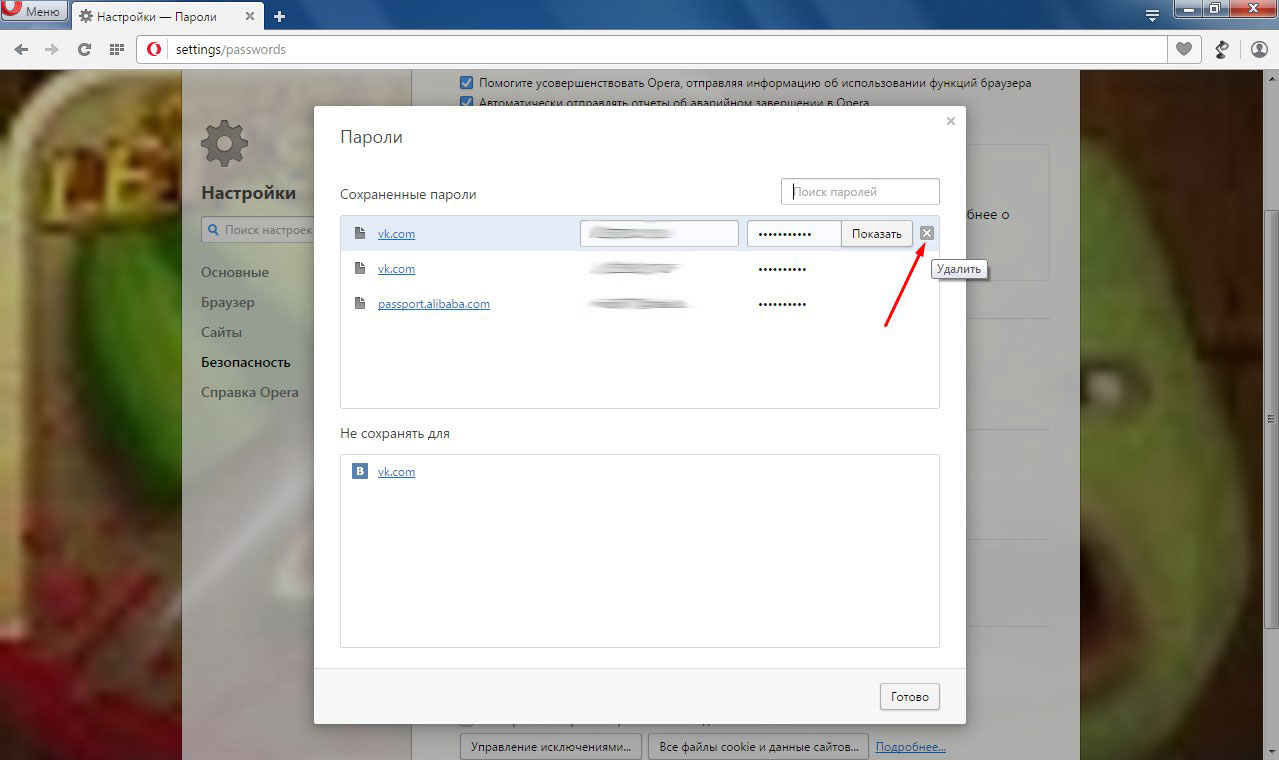Delete the selected vk.com saved password

(x=926, y=233)
